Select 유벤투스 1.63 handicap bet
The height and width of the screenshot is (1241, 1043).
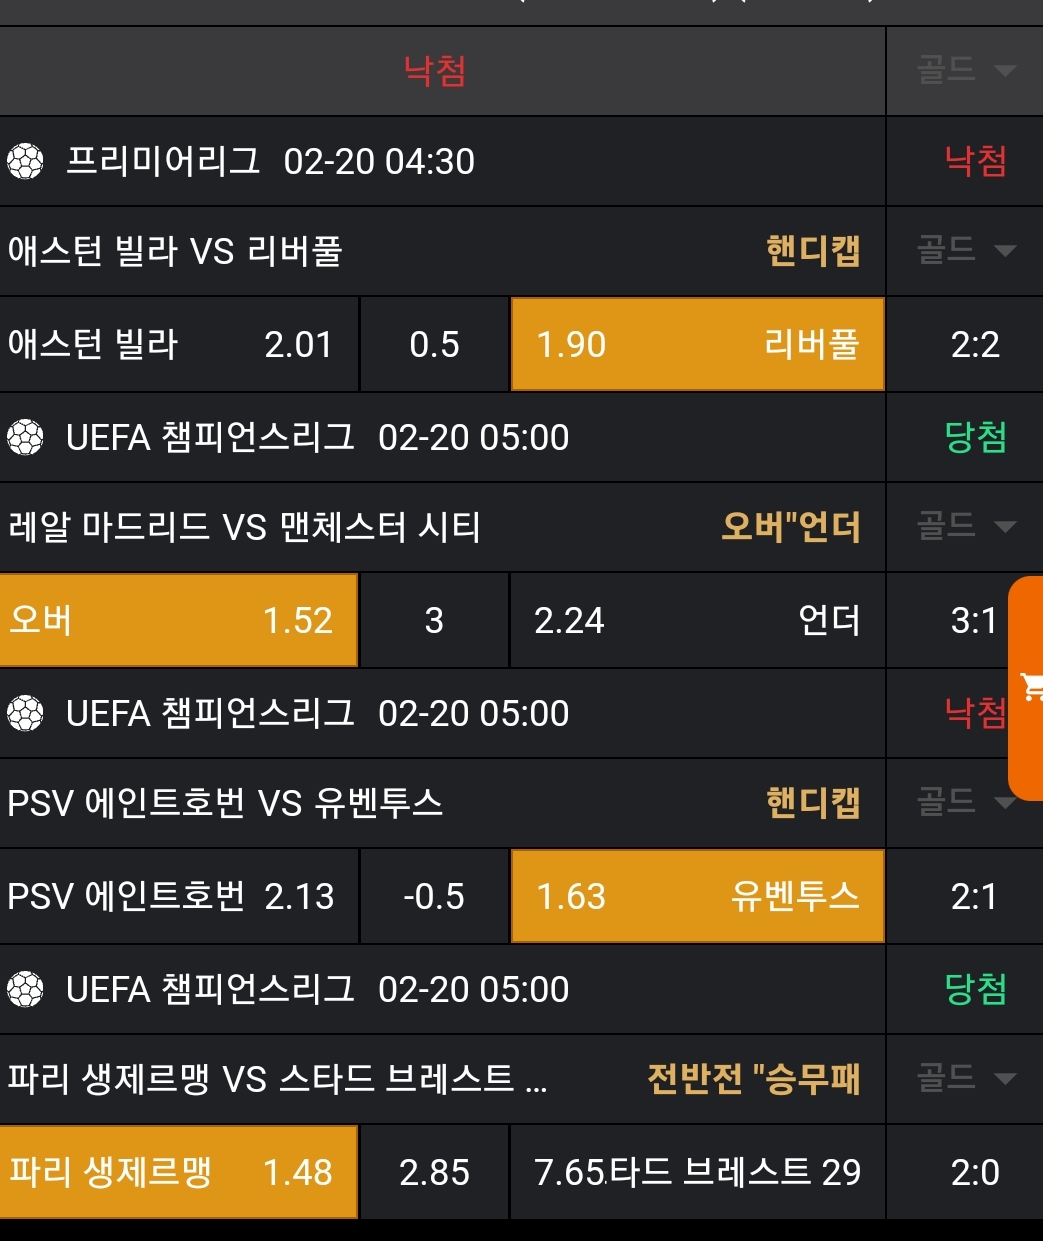pyautogui.click(x=697, y=896)
